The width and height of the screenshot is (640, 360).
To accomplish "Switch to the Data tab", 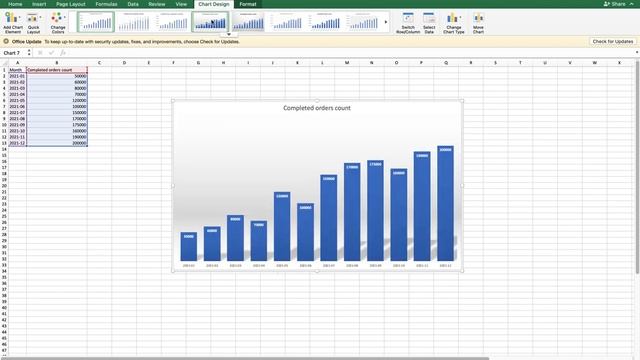I will tap(133, 4).
